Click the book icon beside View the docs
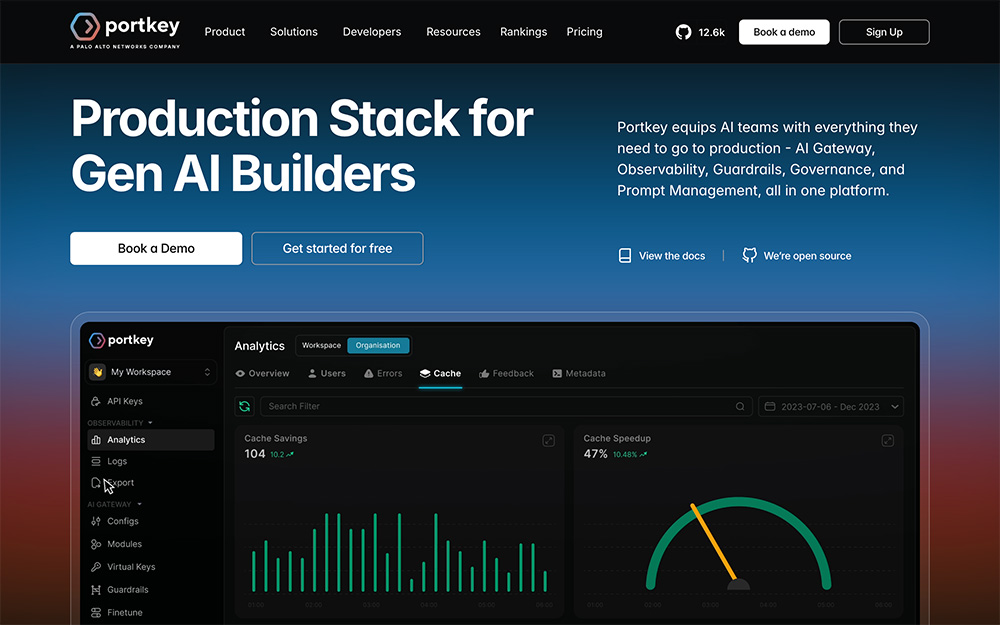This screenshot has width=1000, height=625. click(625, 256)
